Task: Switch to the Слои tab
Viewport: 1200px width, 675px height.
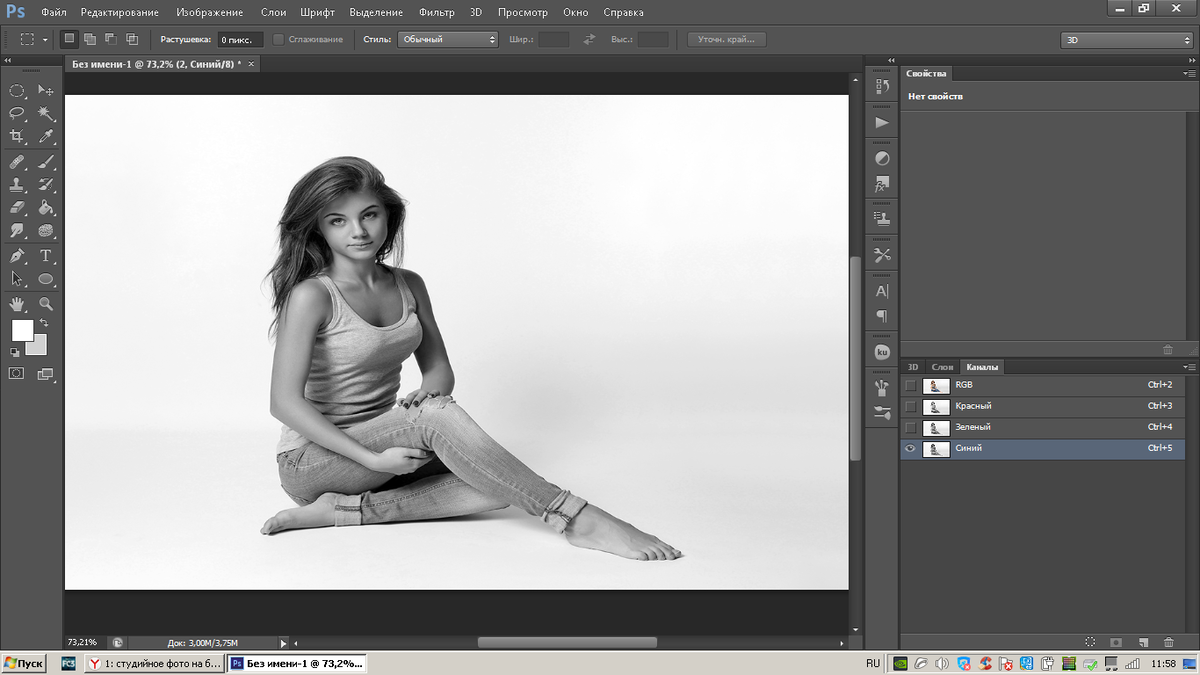Action: click(942, 367)
